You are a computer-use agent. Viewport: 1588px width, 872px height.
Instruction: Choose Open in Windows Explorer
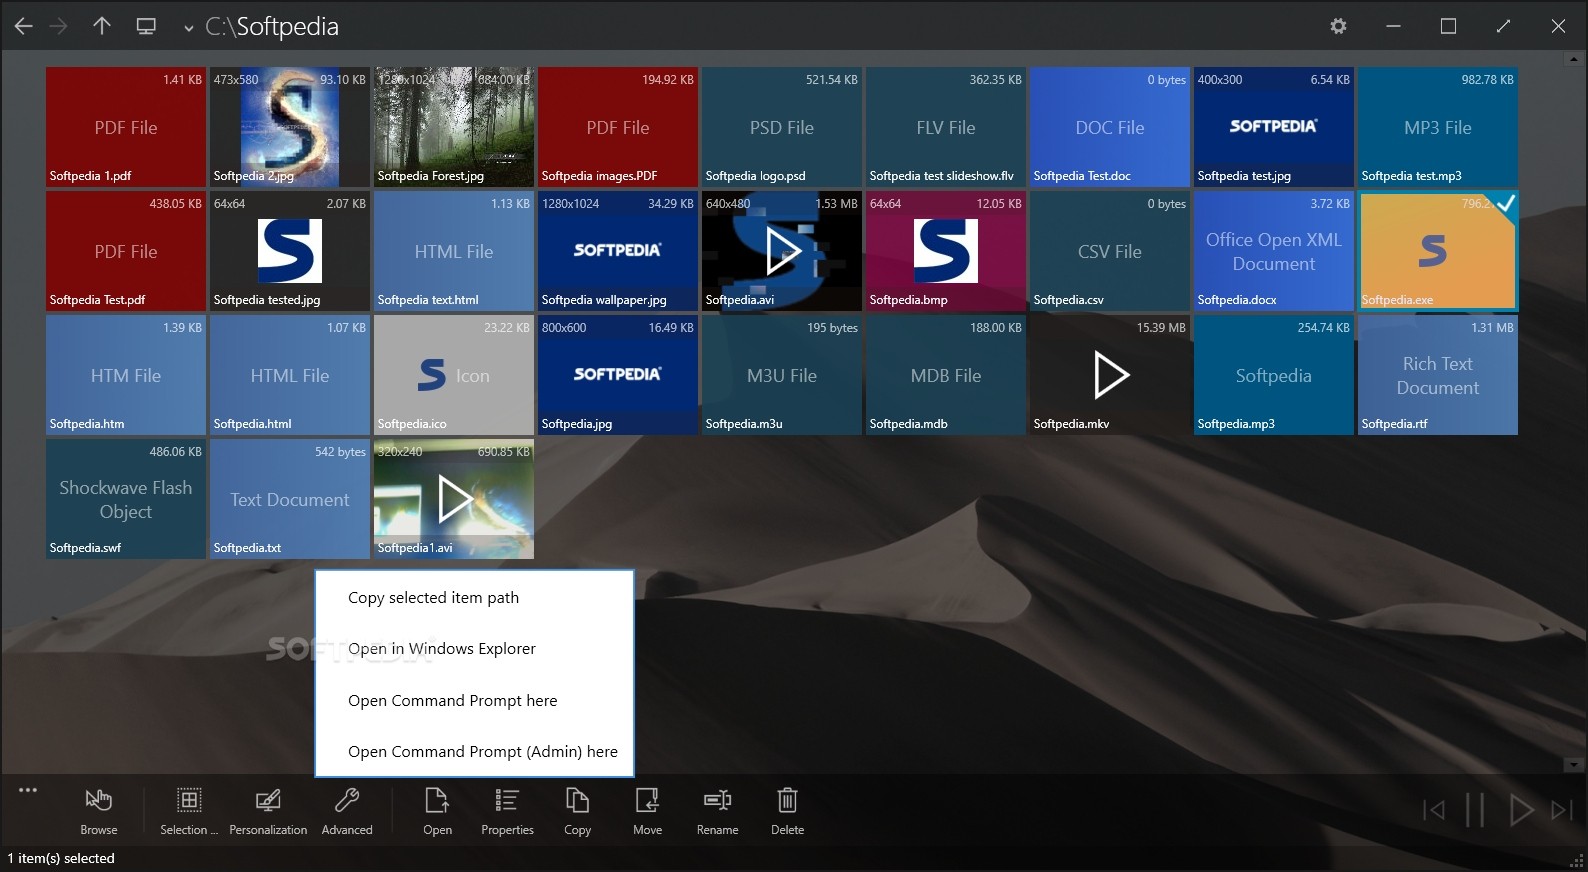[x=475, y=649]
